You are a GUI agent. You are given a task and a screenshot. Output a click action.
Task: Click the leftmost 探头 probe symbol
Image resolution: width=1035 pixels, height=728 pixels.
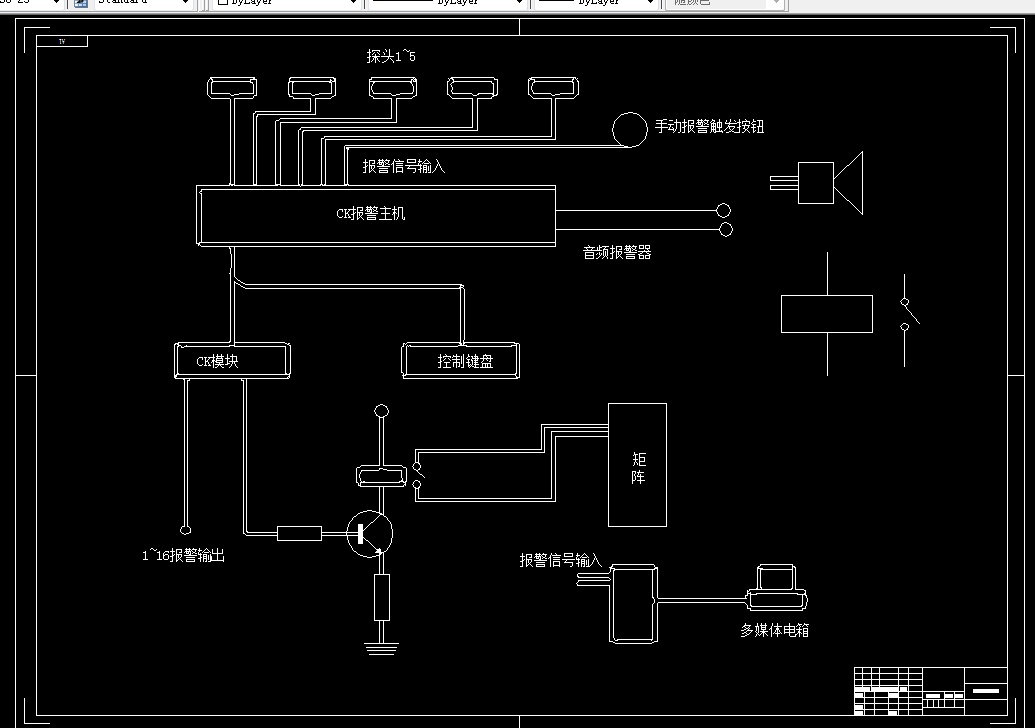point(232,85)
